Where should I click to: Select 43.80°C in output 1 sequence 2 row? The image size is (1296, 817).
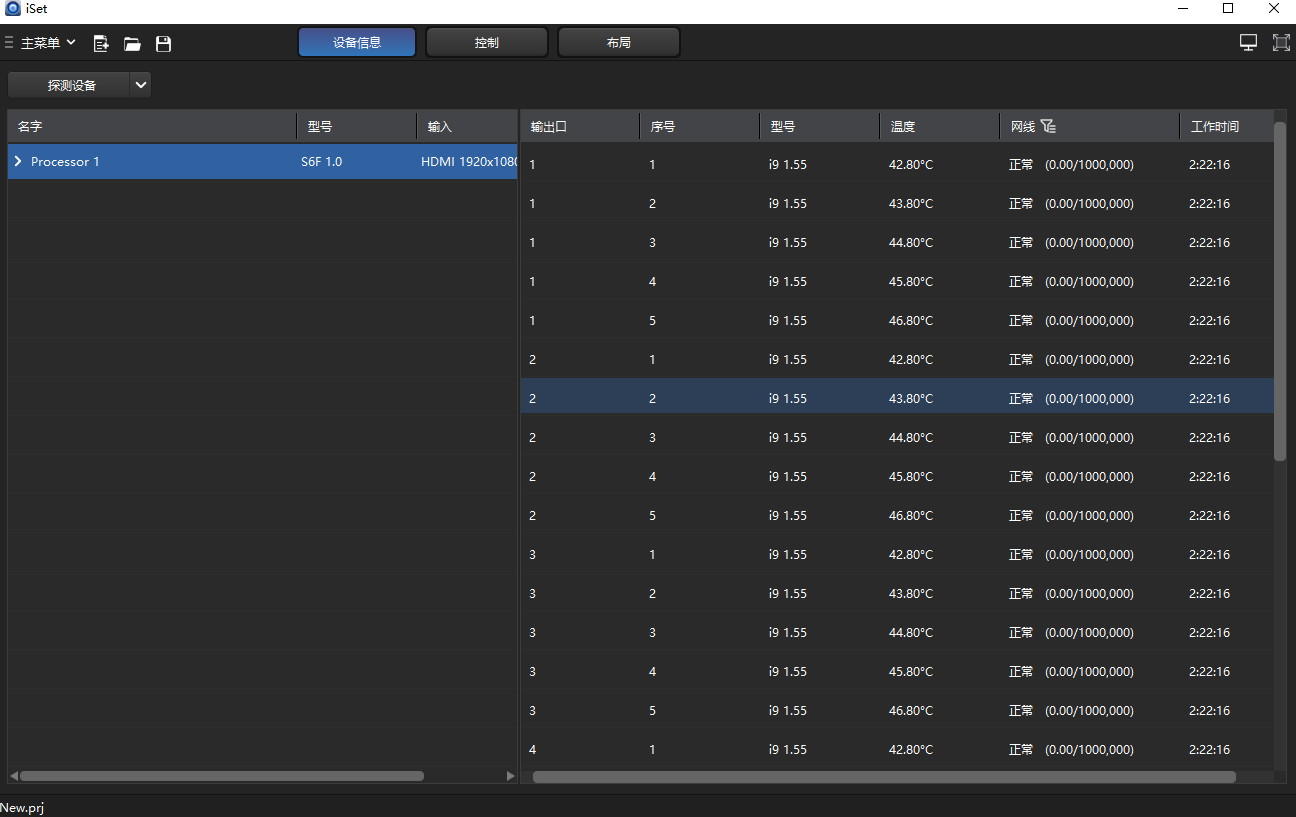(x=911, y=203)
